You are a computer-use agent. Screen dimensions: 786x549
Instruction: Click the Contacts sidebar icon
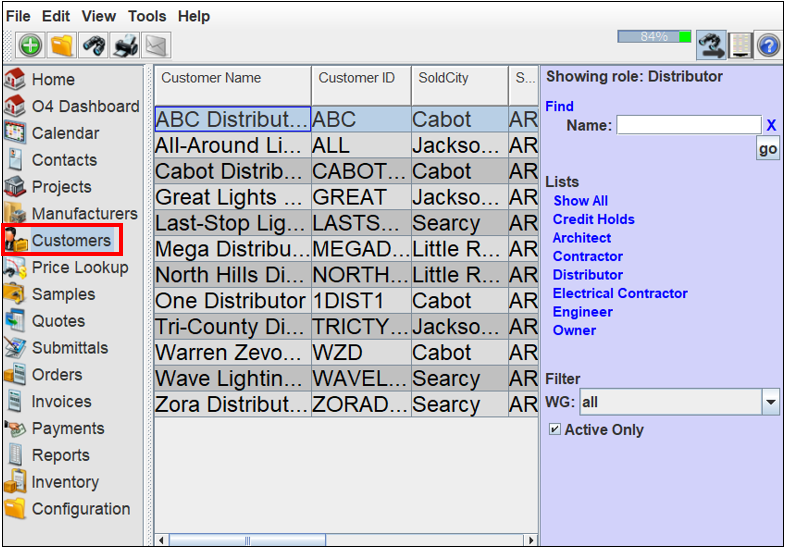15,159
